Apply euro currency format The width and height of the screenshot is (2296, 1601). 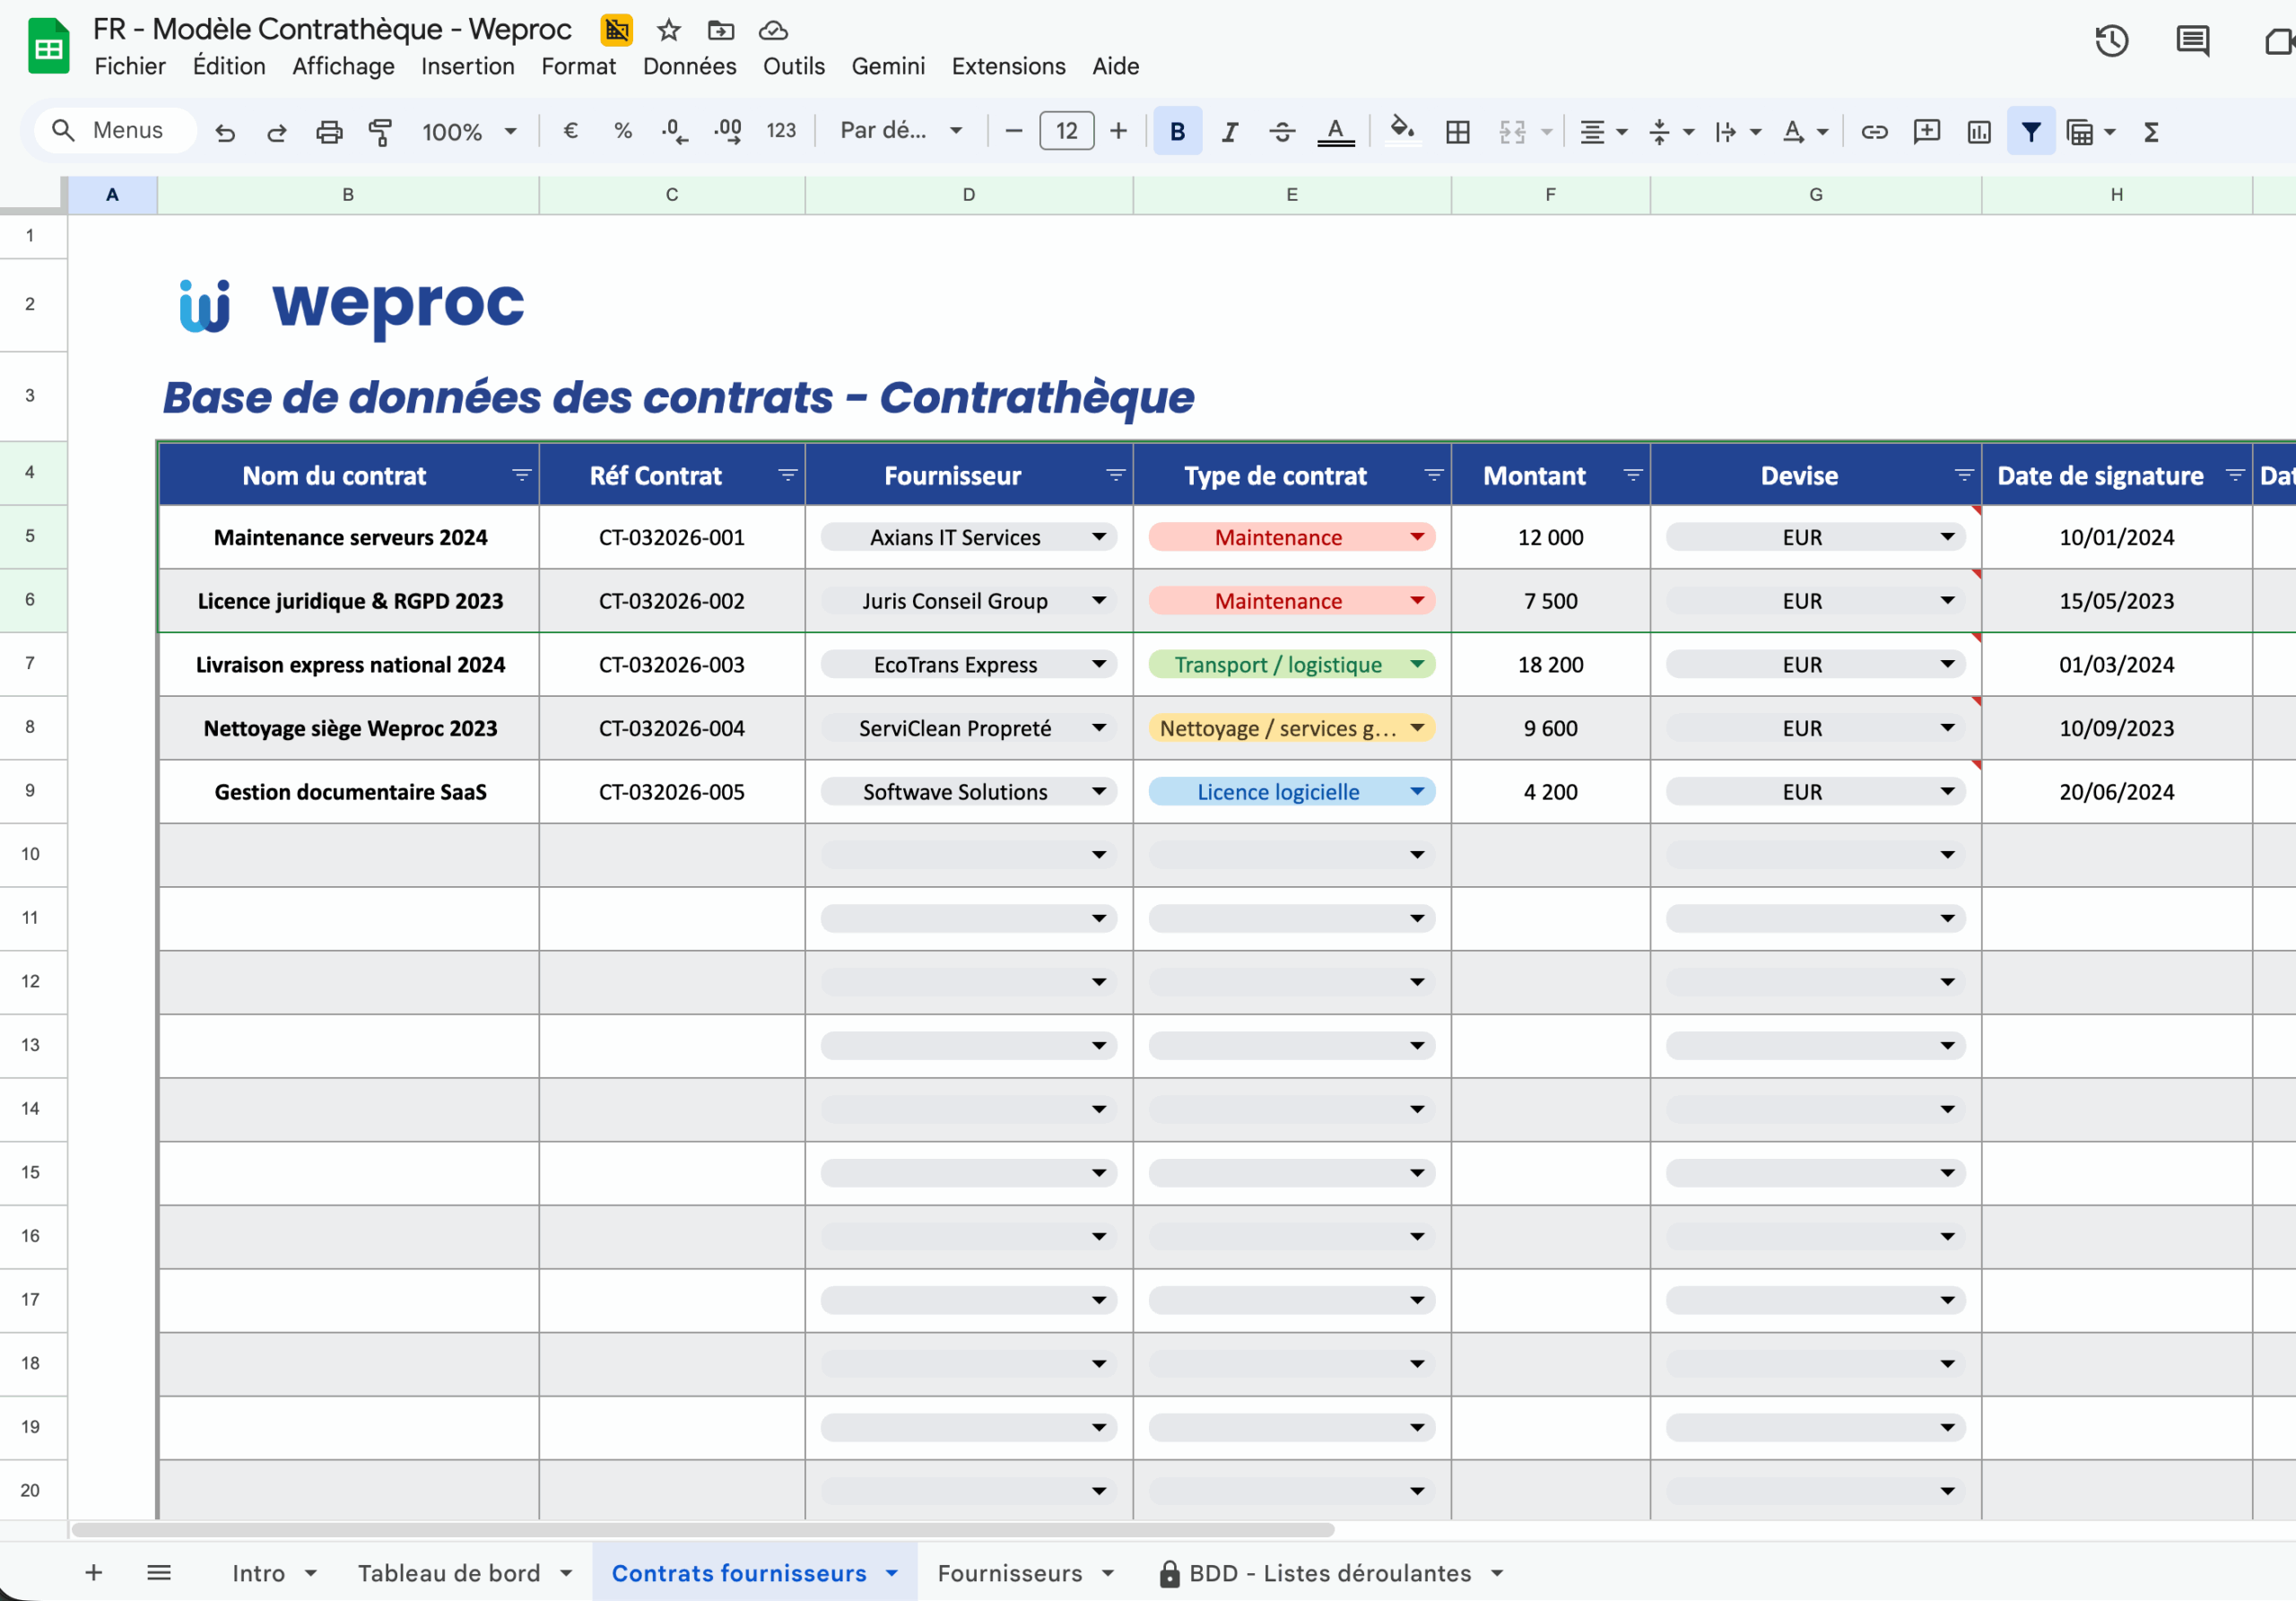[571, 131]
